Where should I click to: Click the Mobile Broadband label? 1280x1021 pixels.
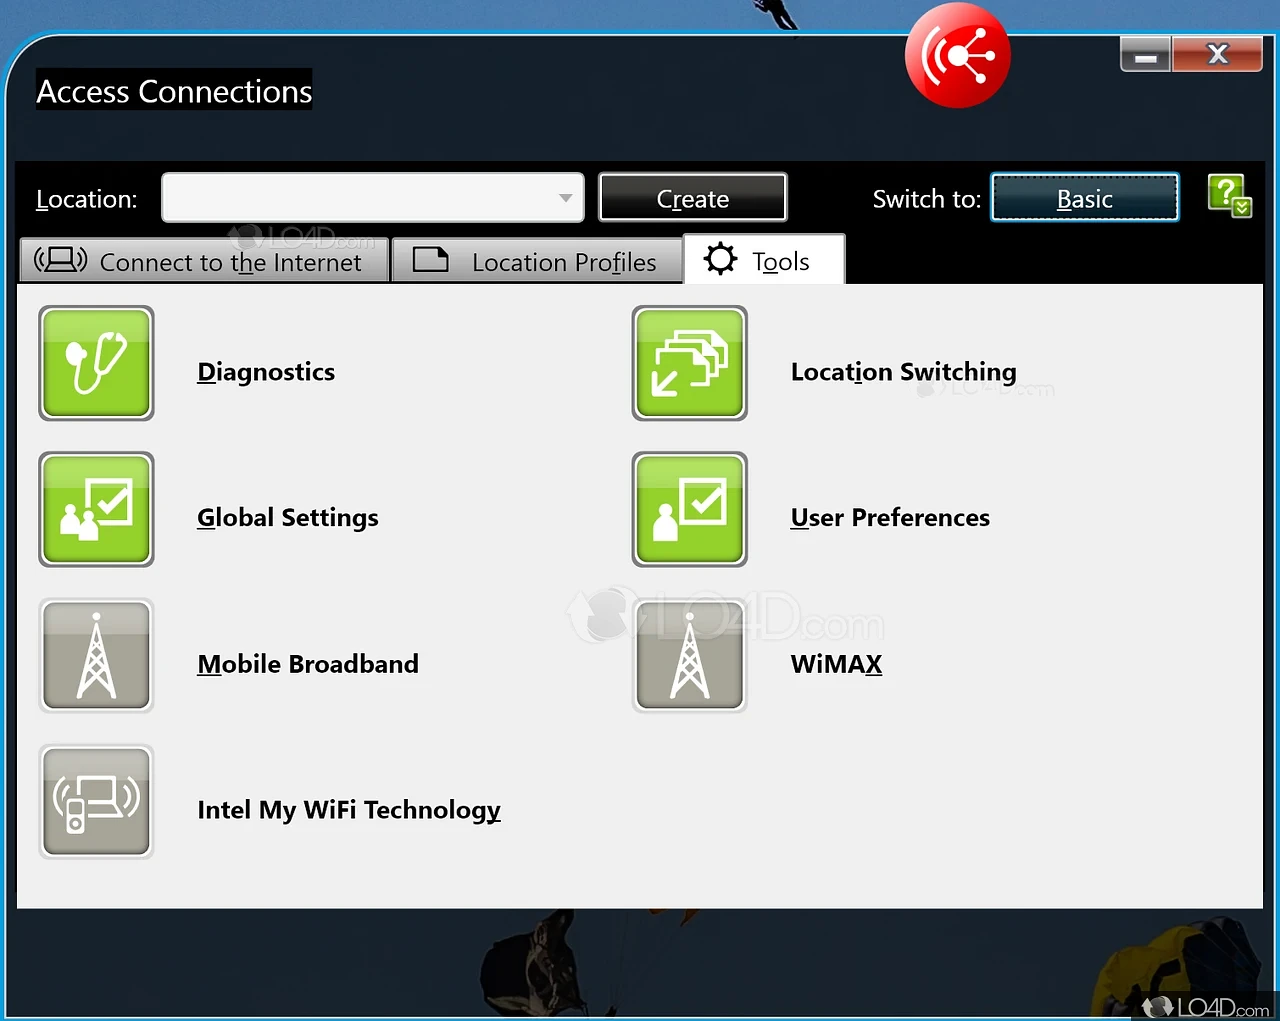(308, 664)
